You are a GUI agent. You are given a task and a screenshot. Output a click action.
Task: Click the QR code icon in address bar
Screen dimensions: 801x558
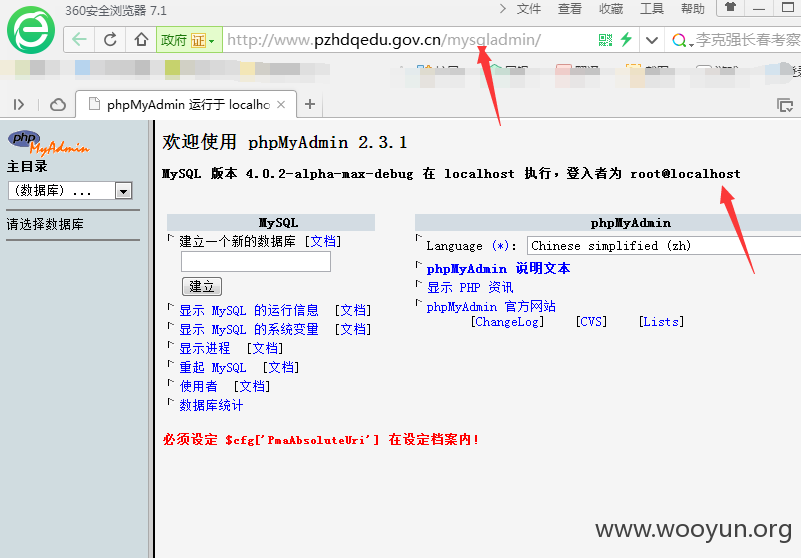(605, 40)
